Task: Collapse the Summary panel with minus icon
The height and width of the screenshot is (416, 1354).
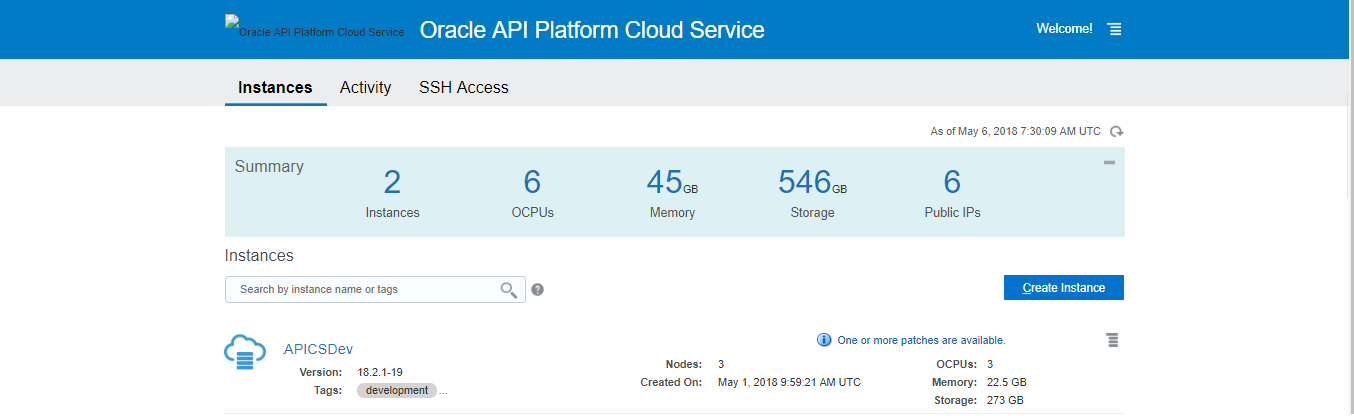Action: click(x=1109, y=163)
